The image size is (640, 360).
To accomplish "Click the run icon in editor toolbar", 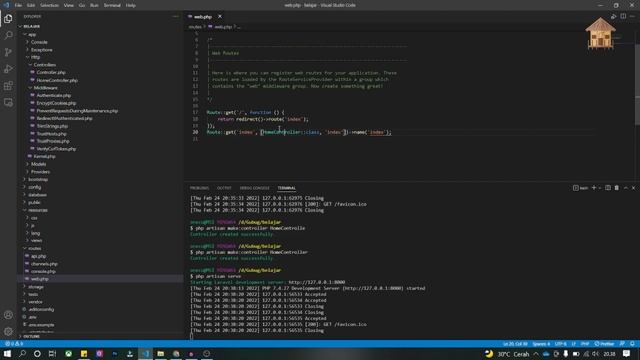I will pos(613,16).
